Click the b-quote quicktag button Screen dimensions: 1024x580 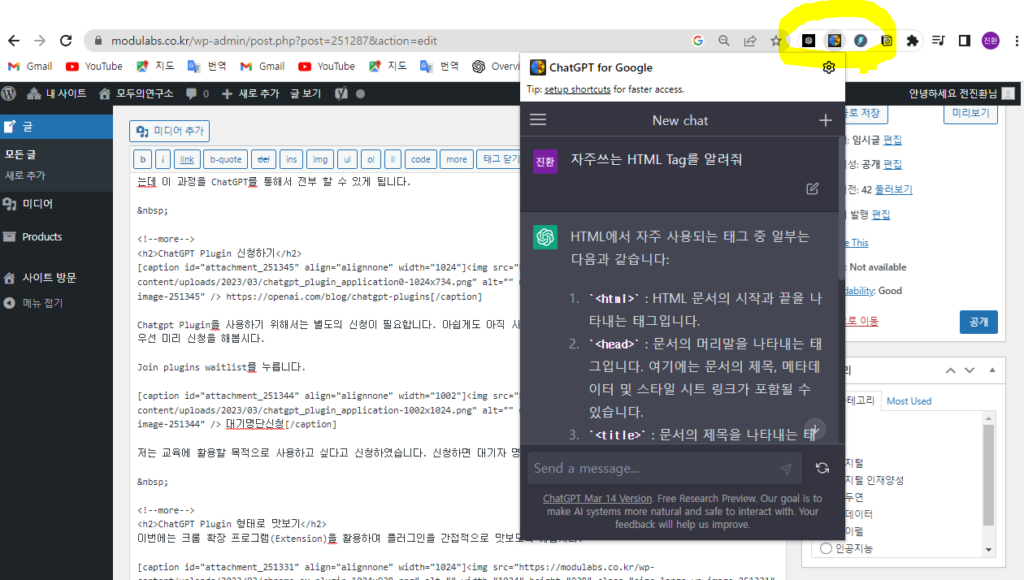[x=225, y=159]
